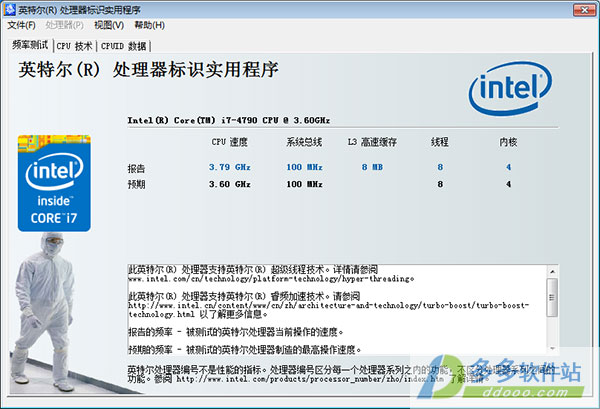Click the expected system bus 100 MHz value
The image size is (600, 409).
tap(305, 184)
